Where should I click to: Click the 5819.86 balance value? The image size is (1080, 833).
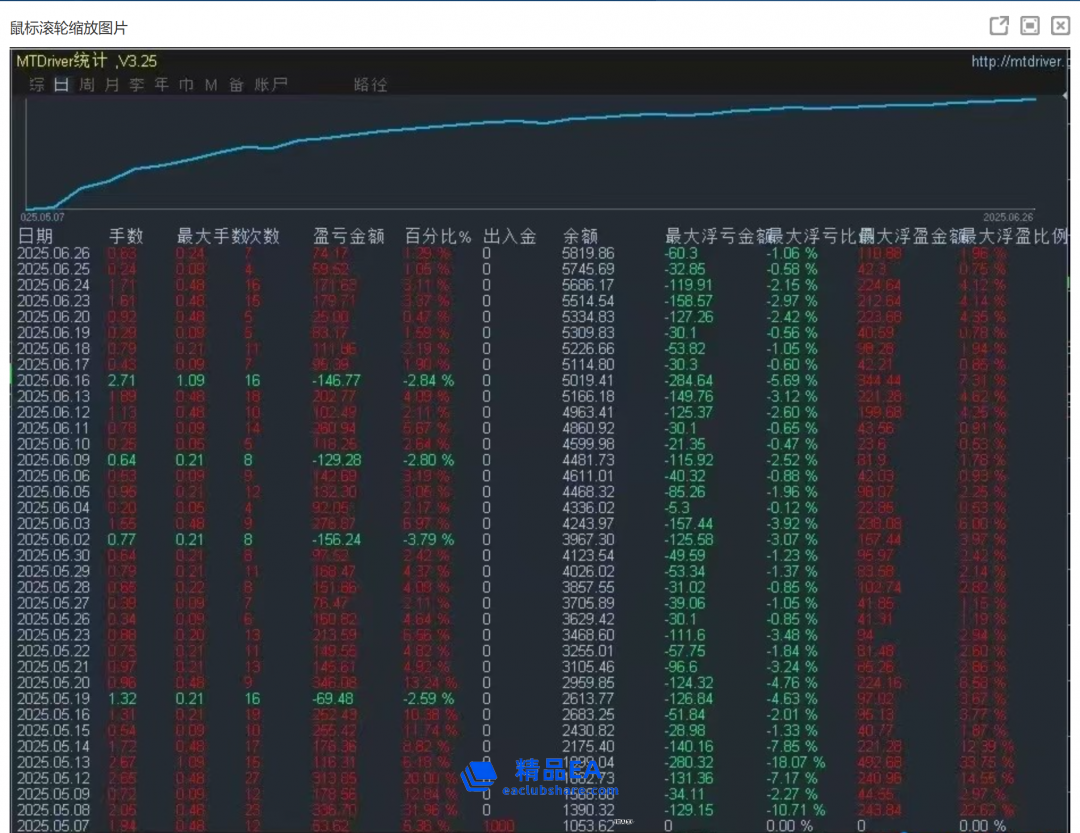[589, 253]
